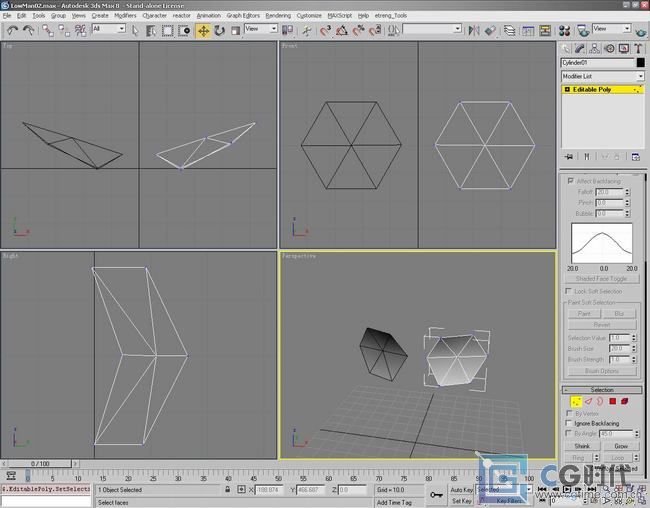Screen dimensions: 650x508
Task: Activate the Select and Rotate tool
Action: point(219,30)
